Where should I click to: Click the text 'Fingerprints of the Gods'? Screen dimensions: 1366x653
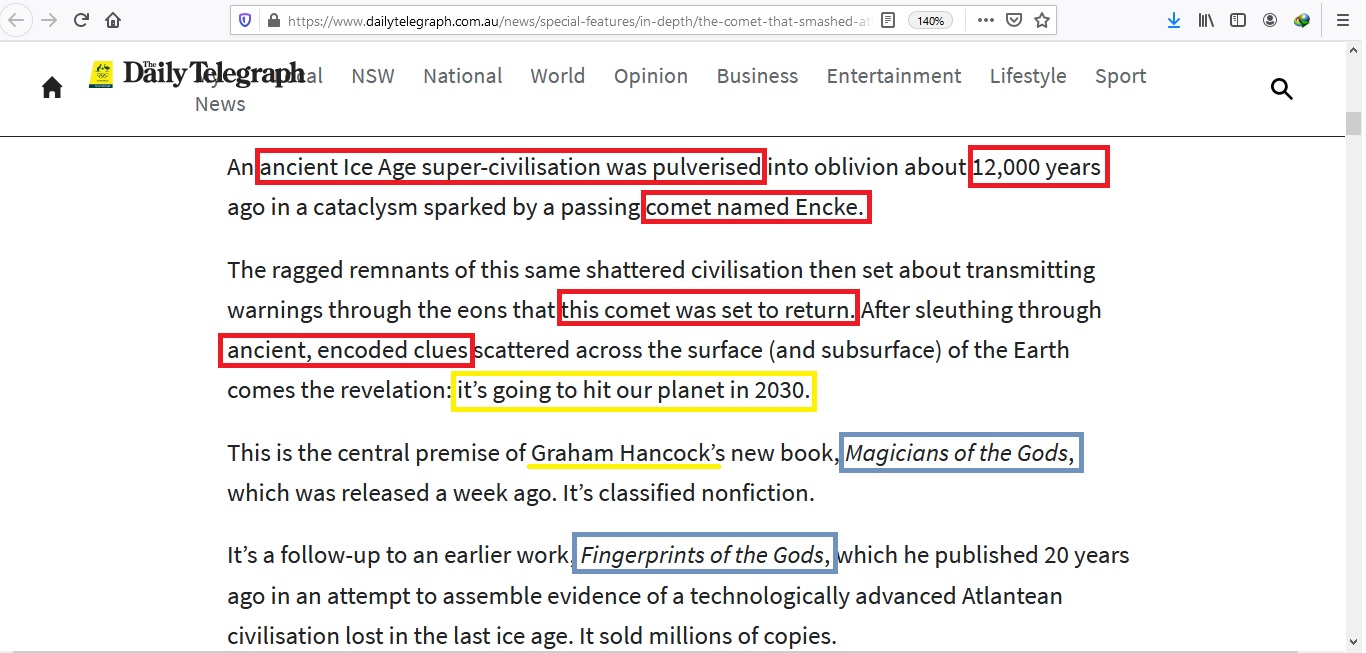tap(702, 554)
